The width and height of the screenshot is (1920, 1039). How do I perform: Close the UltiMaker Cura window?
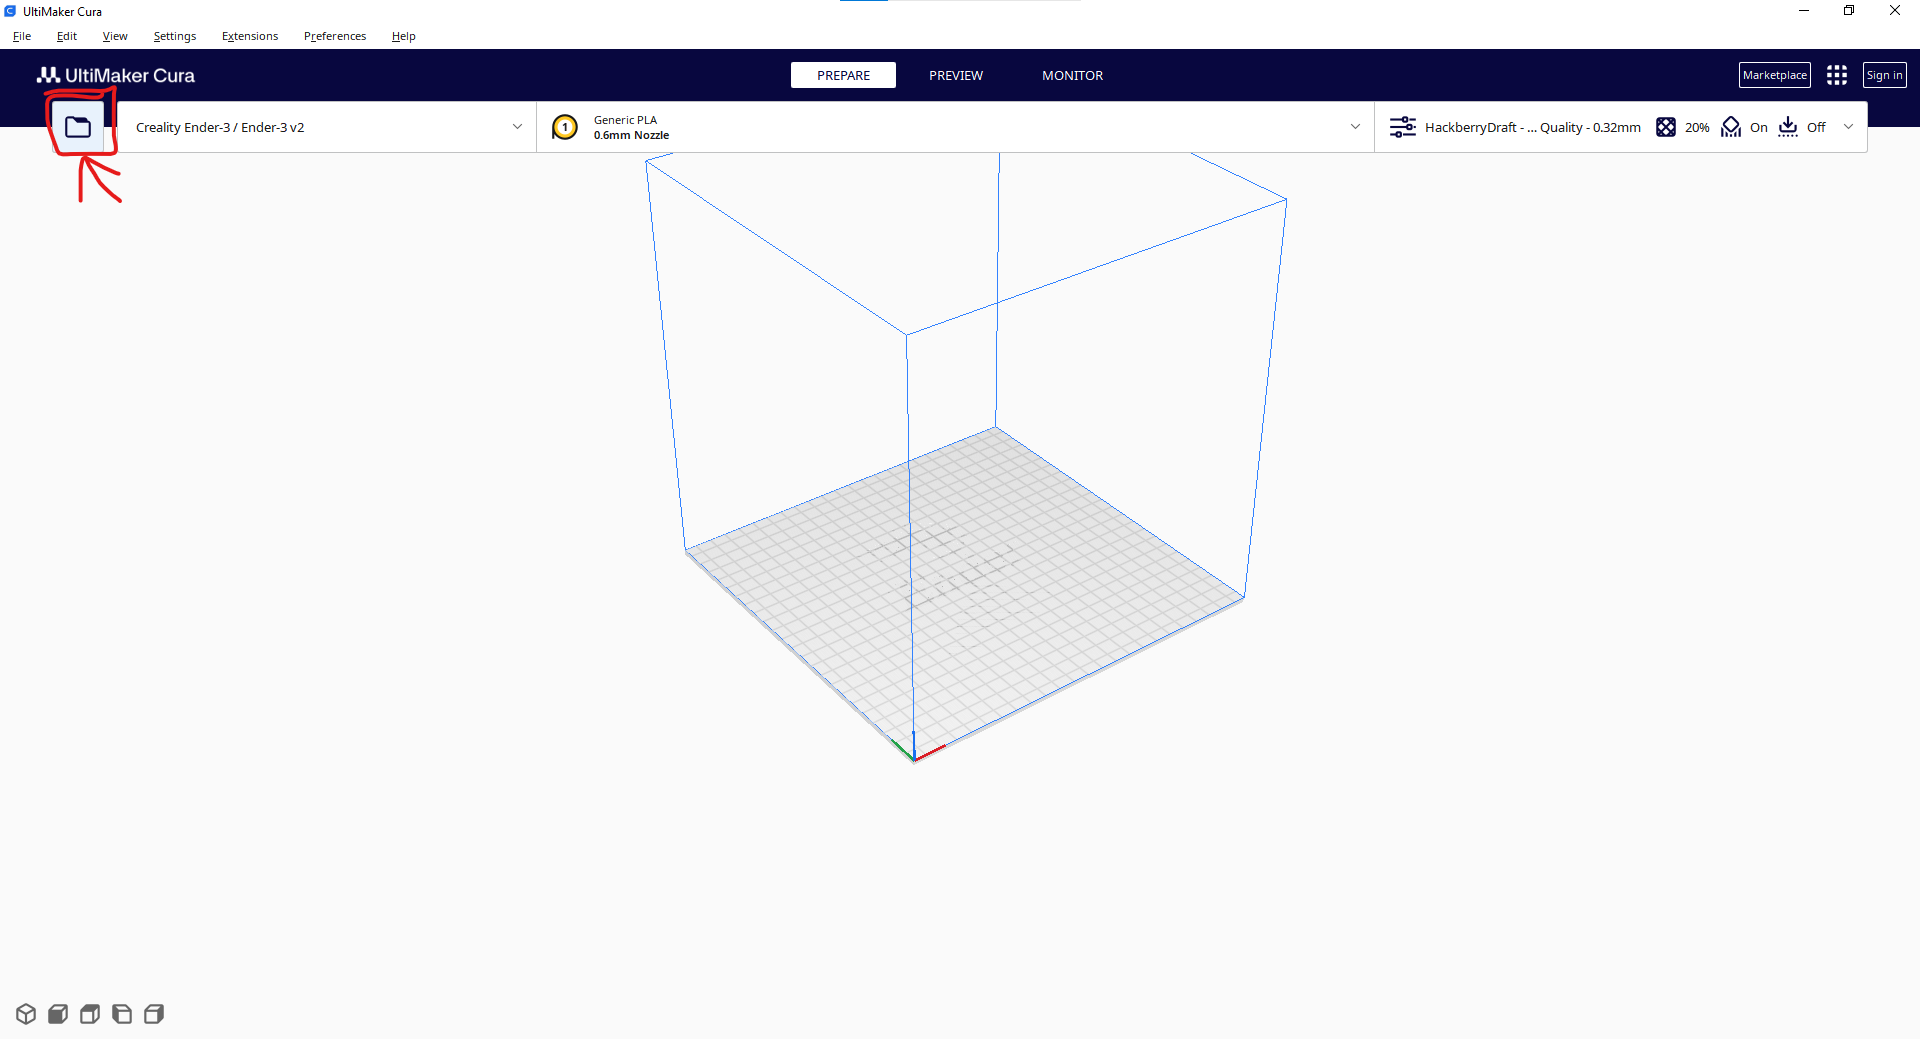tap(1895, 11)
